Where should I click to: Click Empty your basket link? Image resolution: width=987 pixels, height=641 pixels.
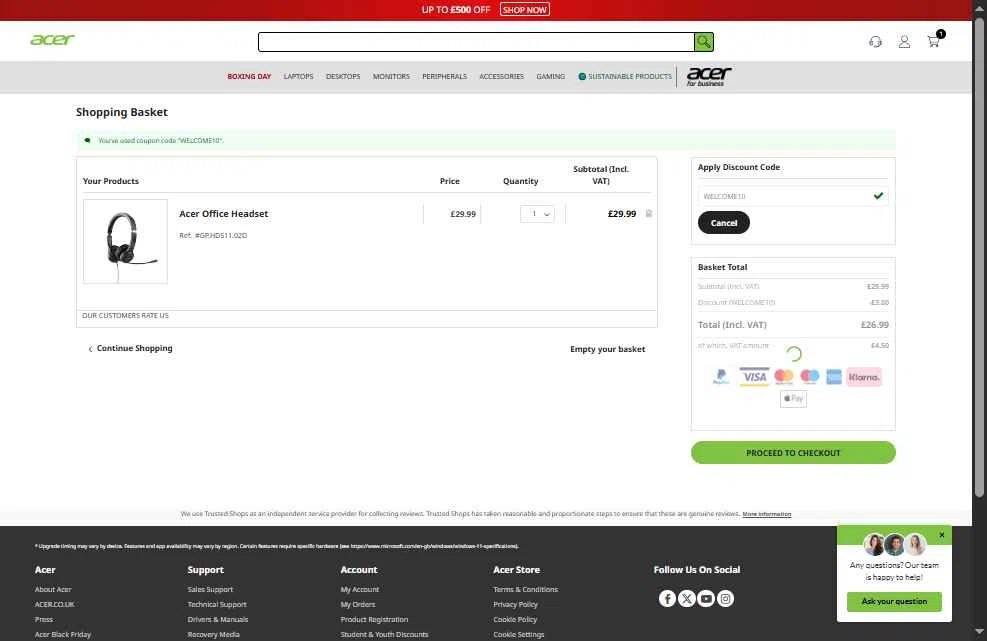click(x=607, y=349)
